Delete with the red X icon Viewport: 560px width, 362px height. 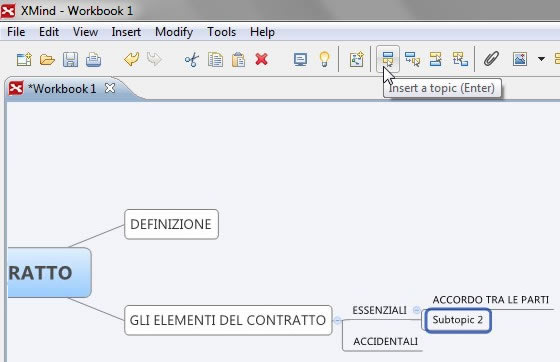(262, 59)
